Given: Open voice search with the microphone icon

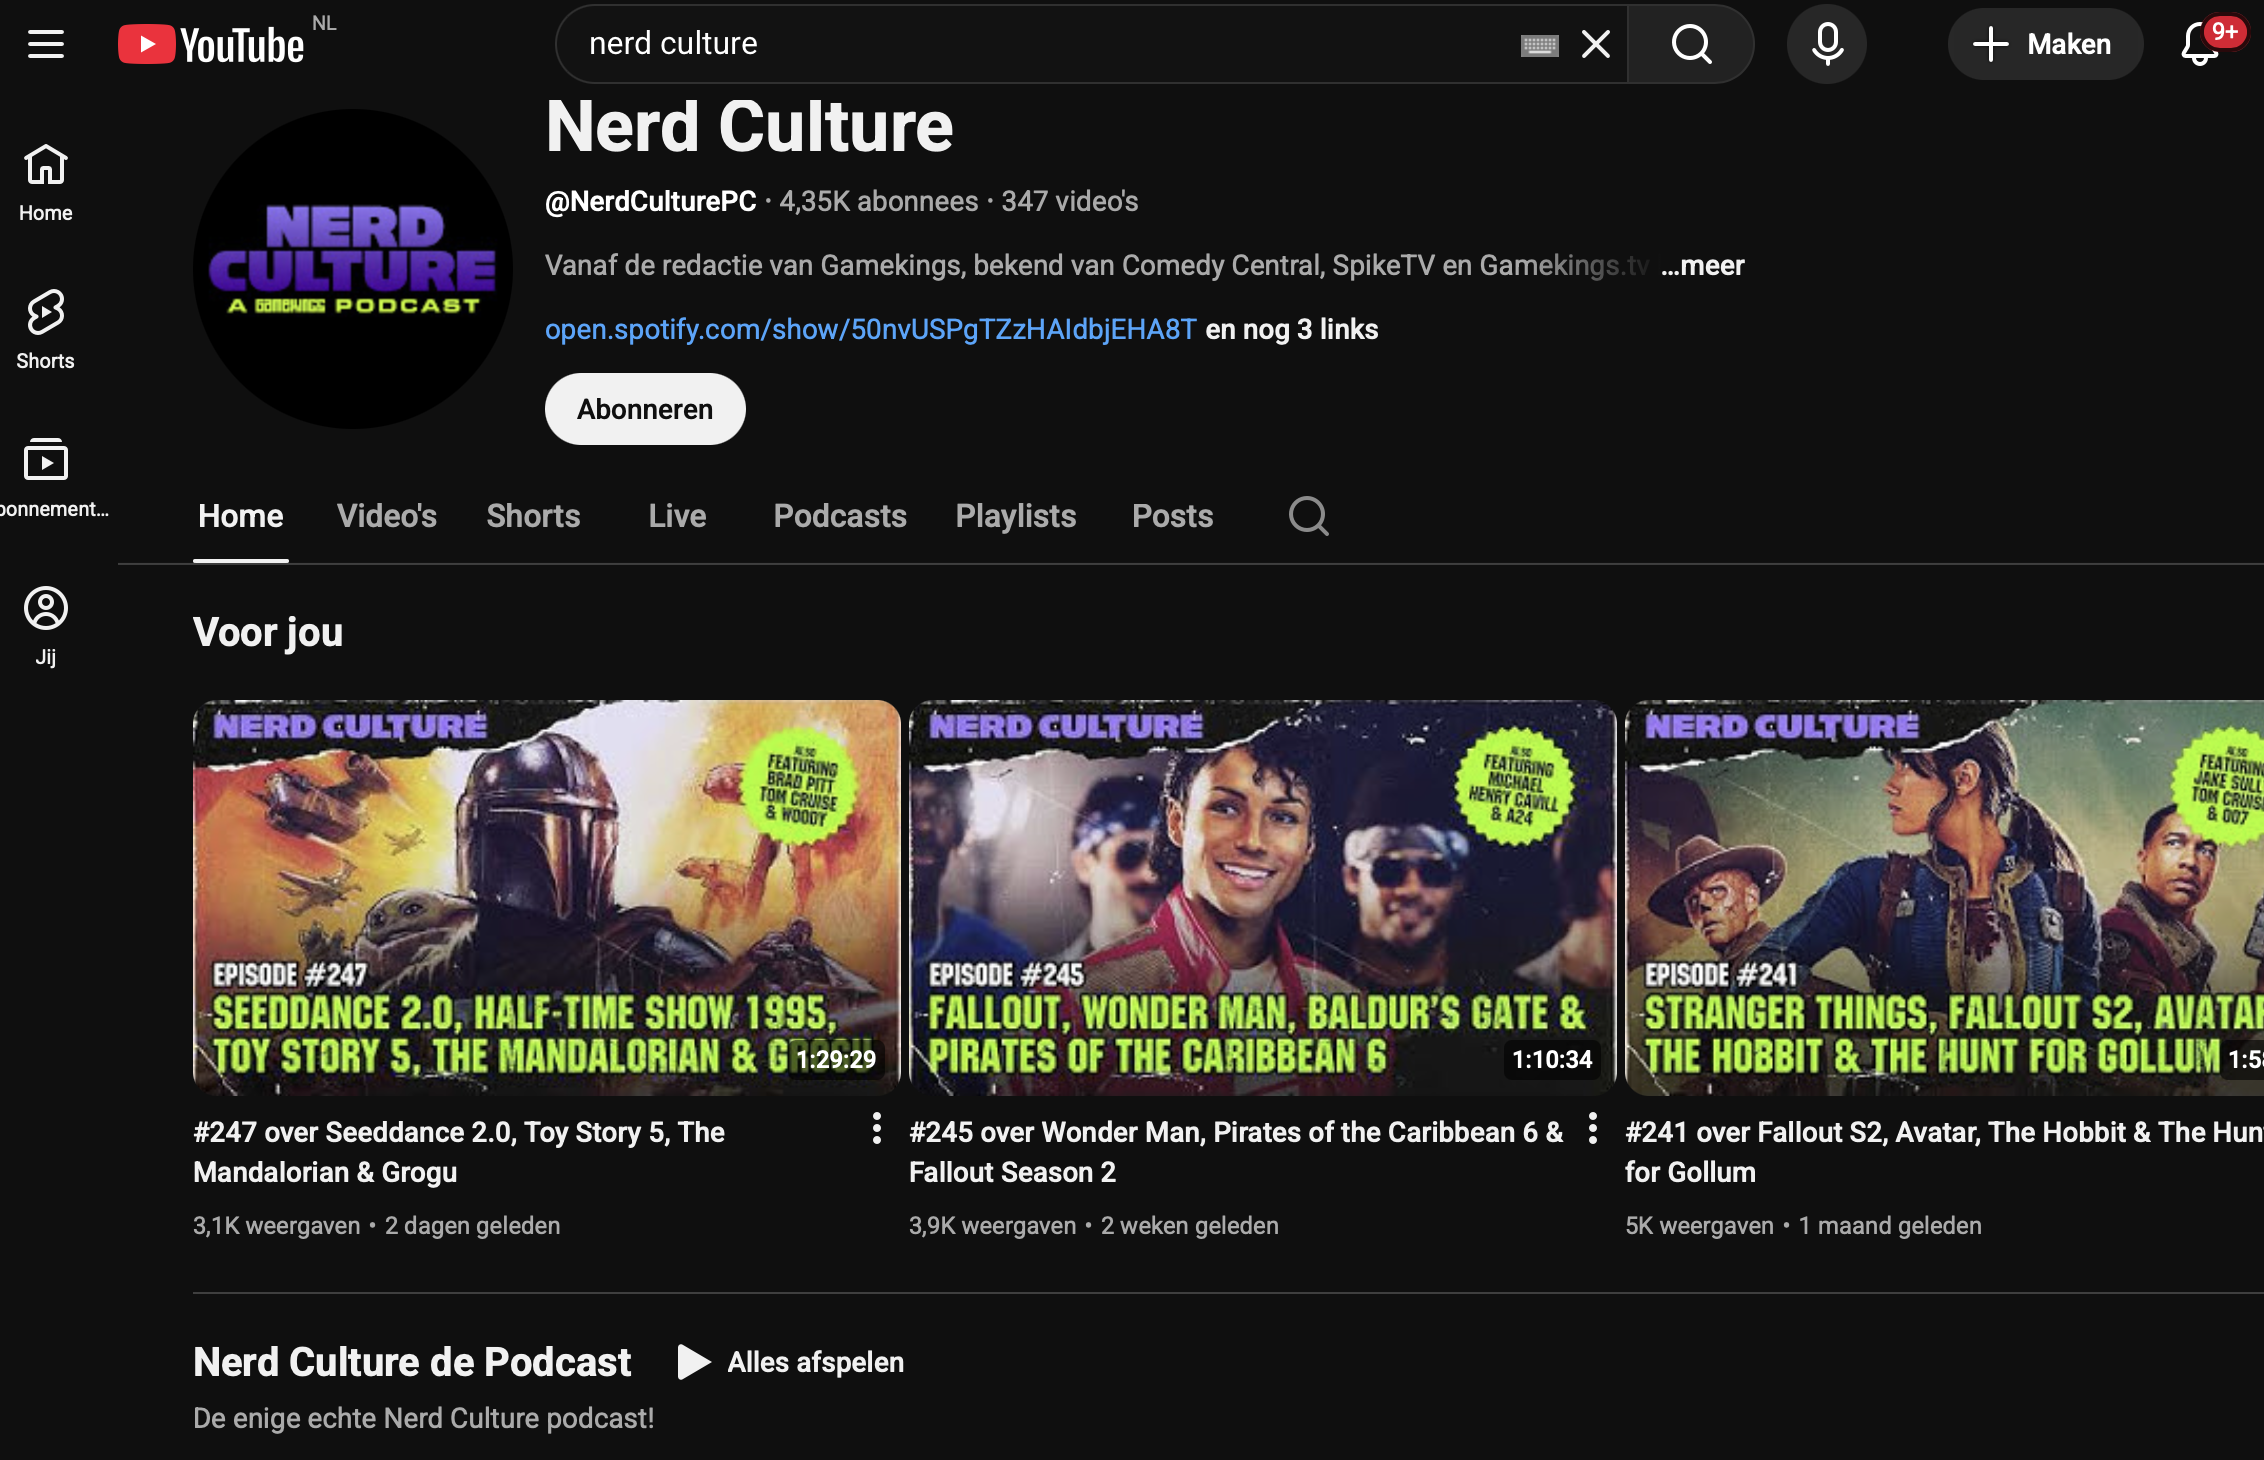Looking at the screenshot, I should click(1827, 43).
